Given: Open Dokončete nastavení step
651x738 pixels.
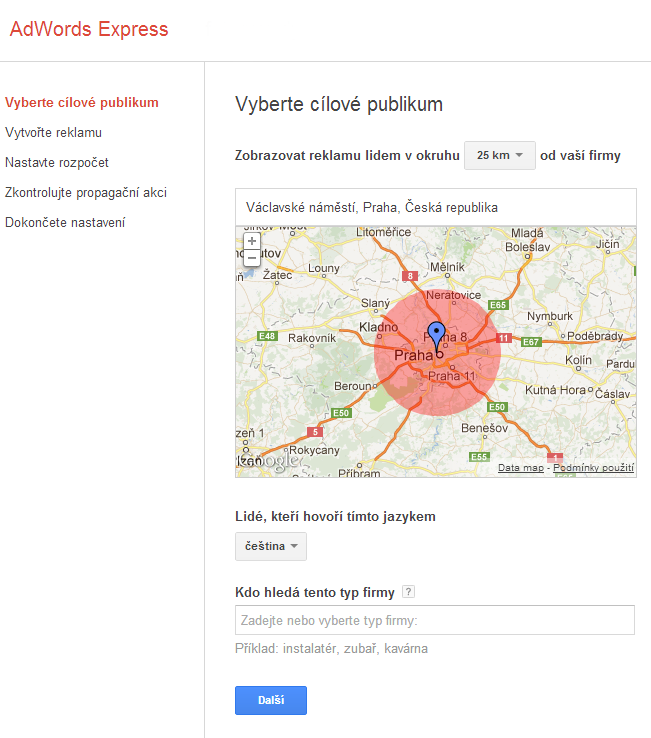Looking at the screenshot, I should [x=65, y=222].
